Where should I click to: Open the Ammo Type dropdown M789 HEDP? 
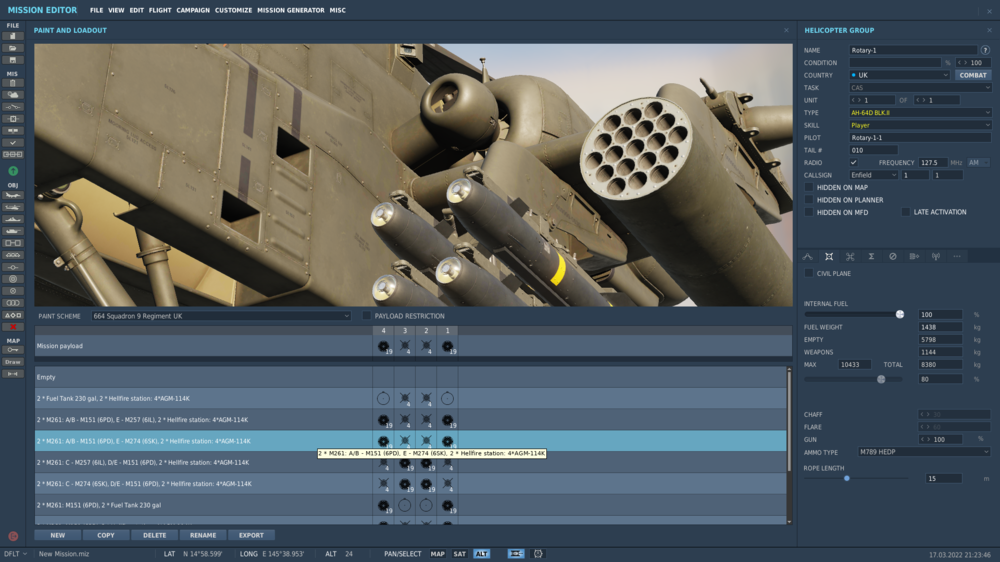923,452
